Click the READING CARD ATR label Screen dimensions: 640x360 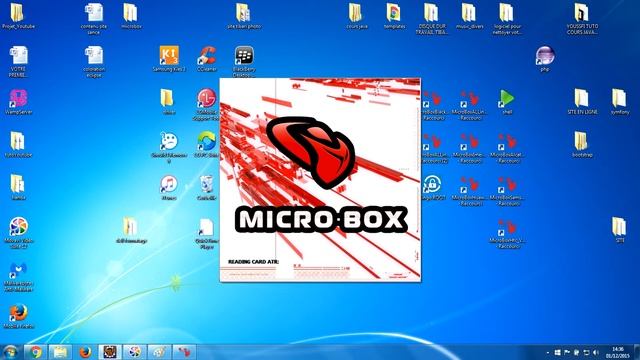tap(253, 262)
